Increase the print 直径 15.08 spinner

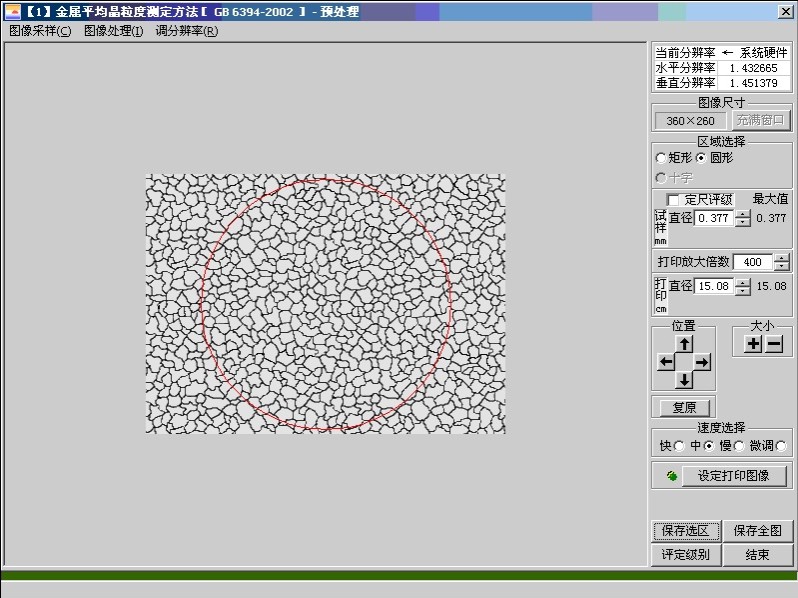click(743, 282)
